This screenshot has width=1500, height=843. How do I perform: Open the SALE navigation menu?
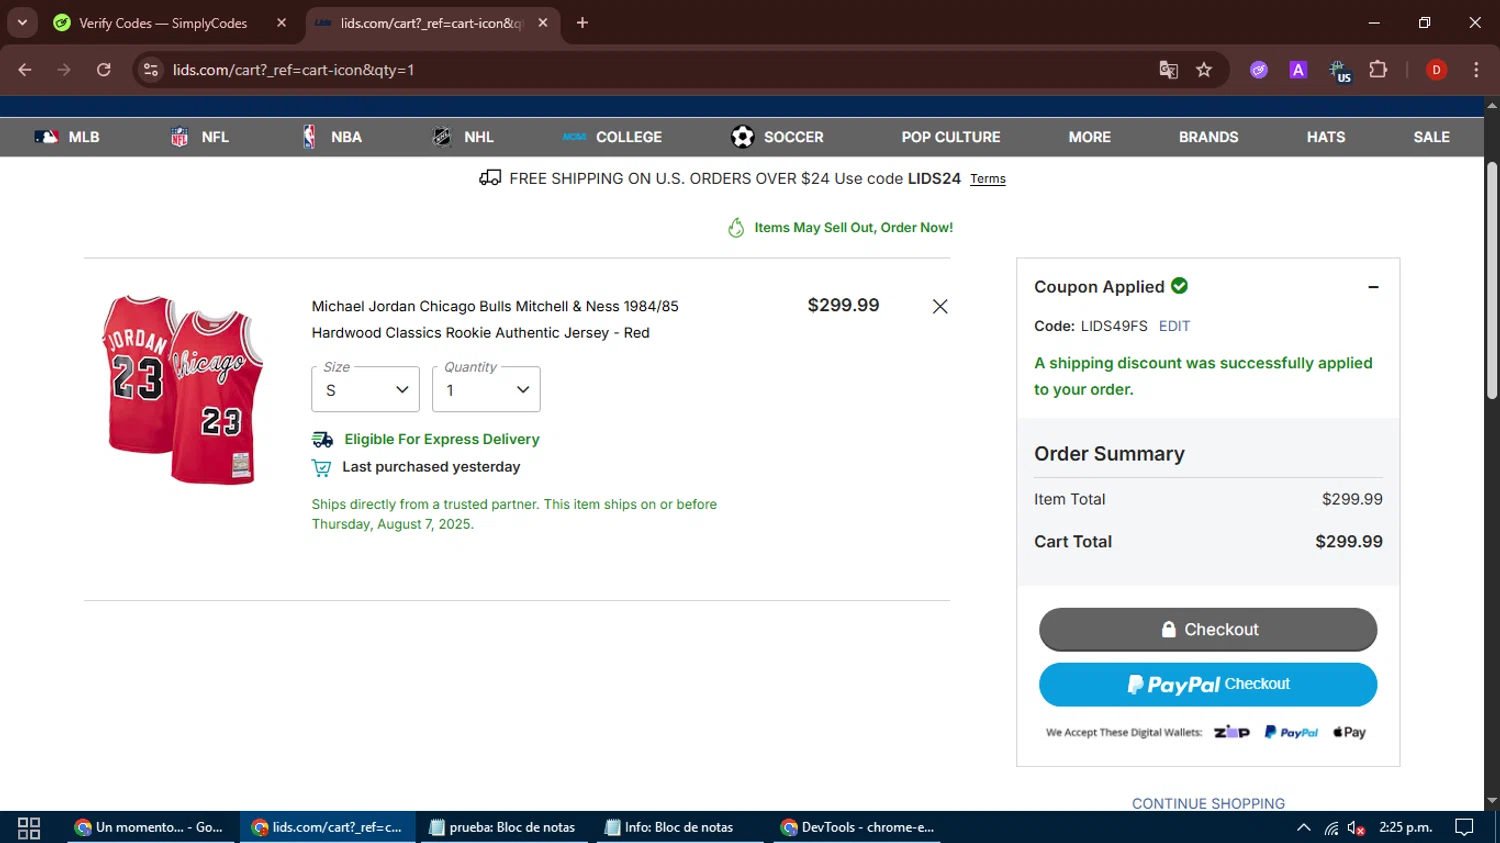[x=1431, y=137]
